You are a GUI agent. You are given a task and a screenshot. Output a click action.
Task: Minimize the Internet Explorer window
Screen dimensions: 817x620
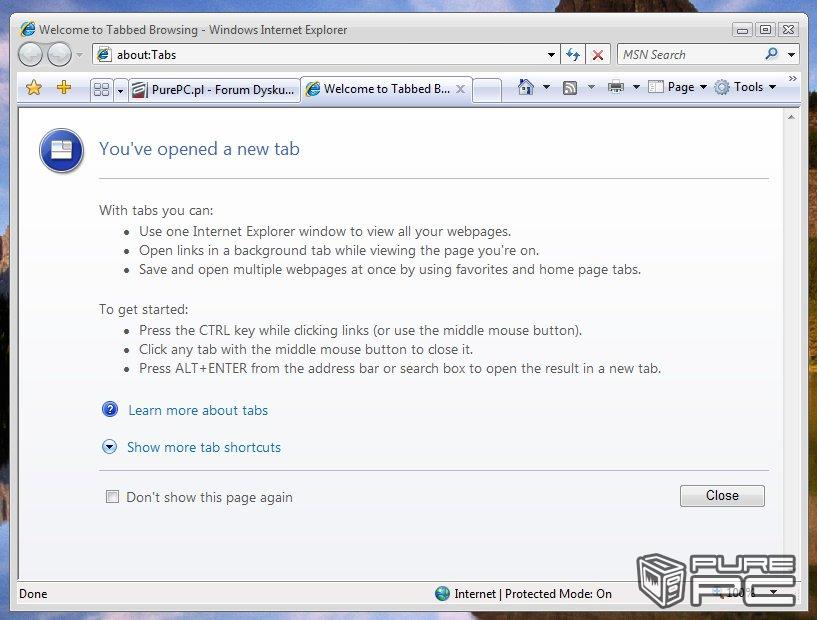tap(742, 30)
